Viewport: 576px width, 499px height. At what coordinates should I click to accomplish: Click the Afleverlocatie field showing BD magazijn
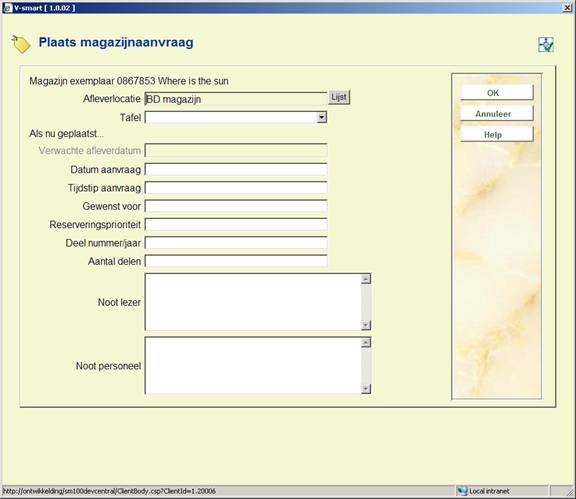(236, 99)
